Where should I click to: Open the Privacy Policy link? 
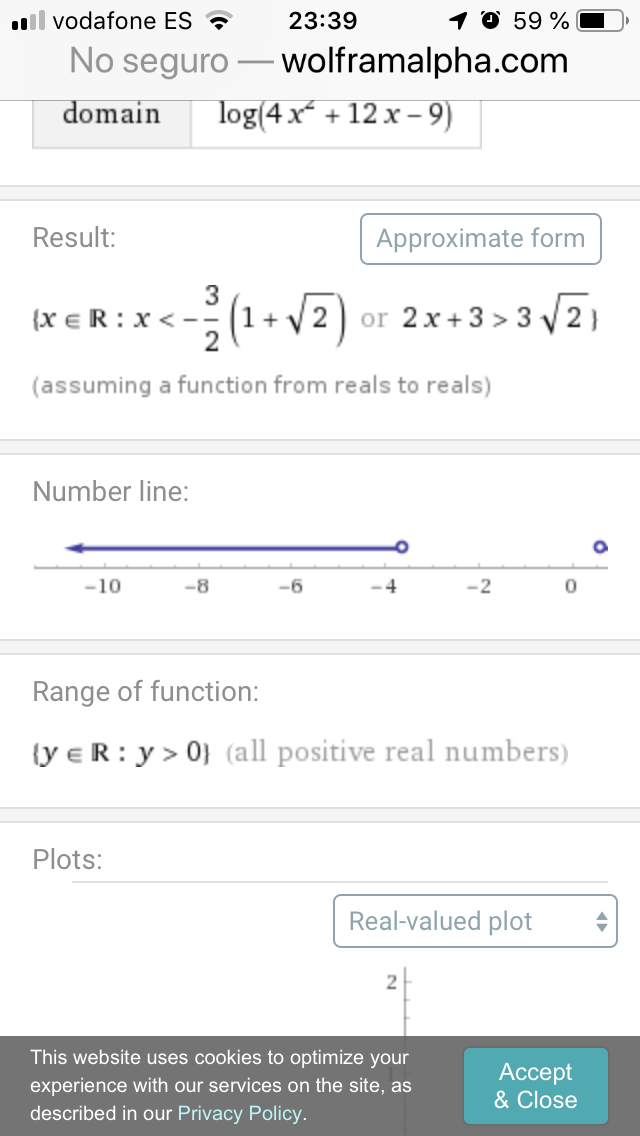[240, 1113]
